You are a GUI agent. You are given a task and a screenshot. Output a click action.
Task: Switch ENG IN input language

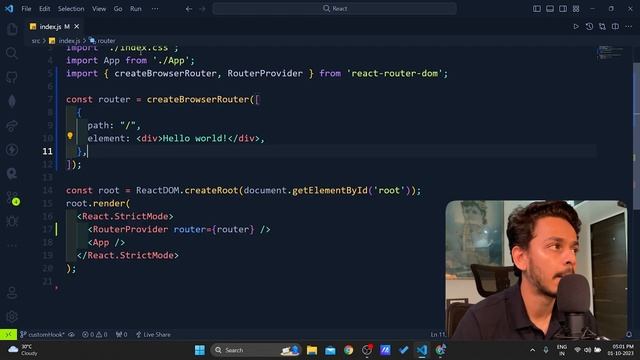click(562, 350)
